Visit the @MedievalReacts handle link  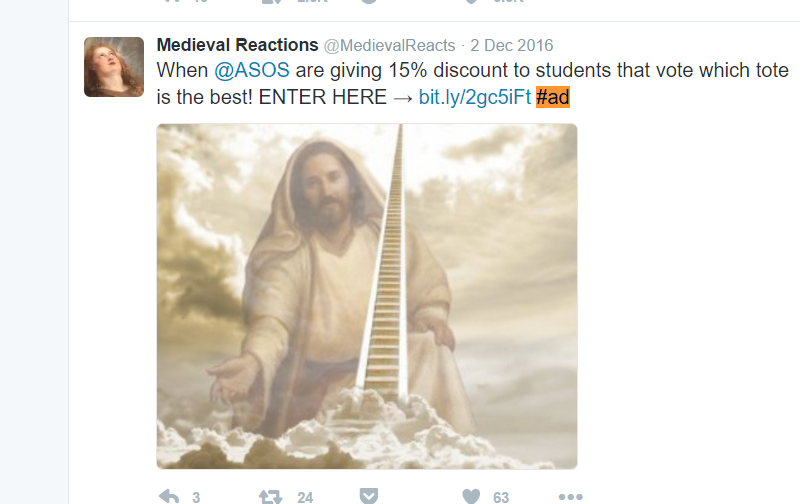[x=389, y=45]
